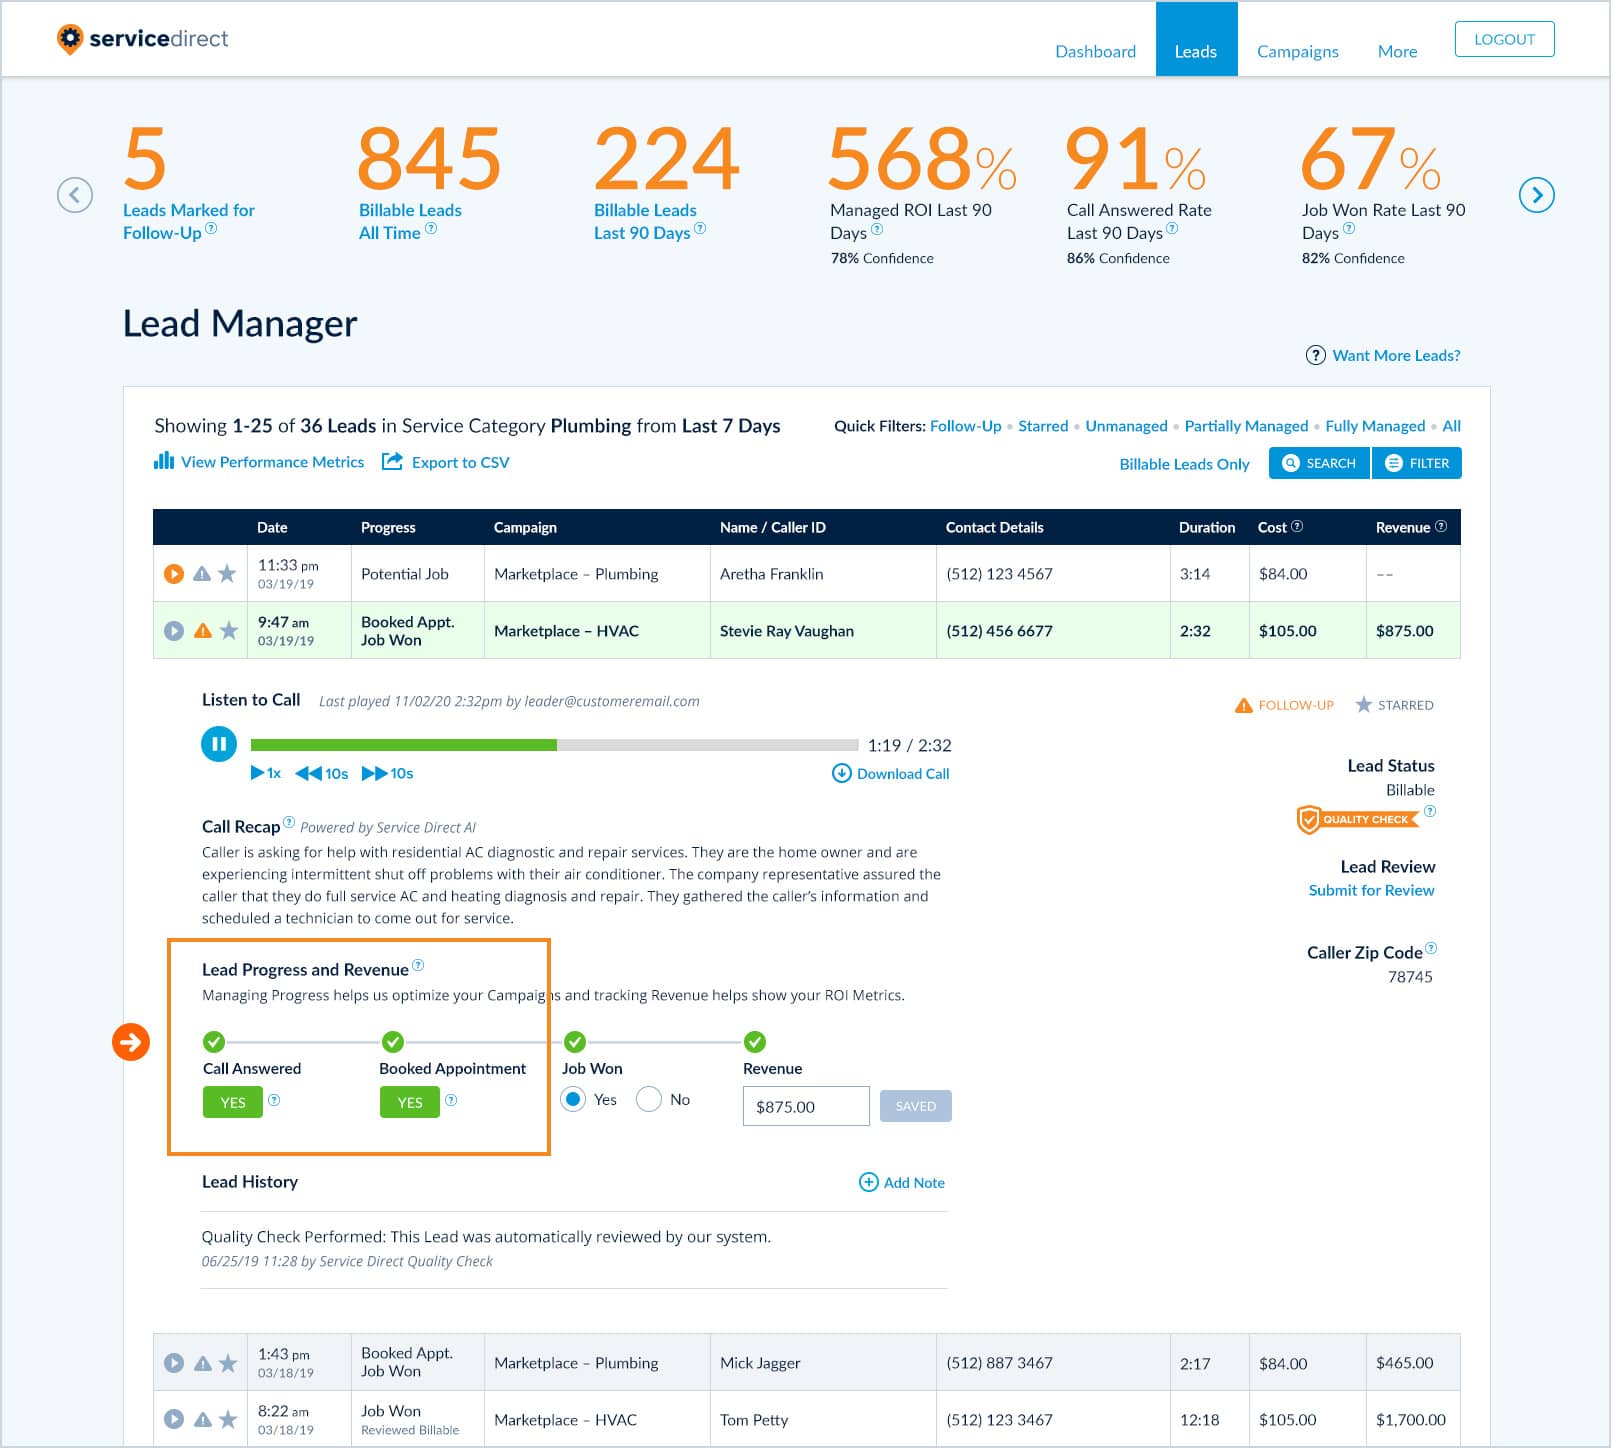Show next set of metrics with right chevron

(1536, 195)
